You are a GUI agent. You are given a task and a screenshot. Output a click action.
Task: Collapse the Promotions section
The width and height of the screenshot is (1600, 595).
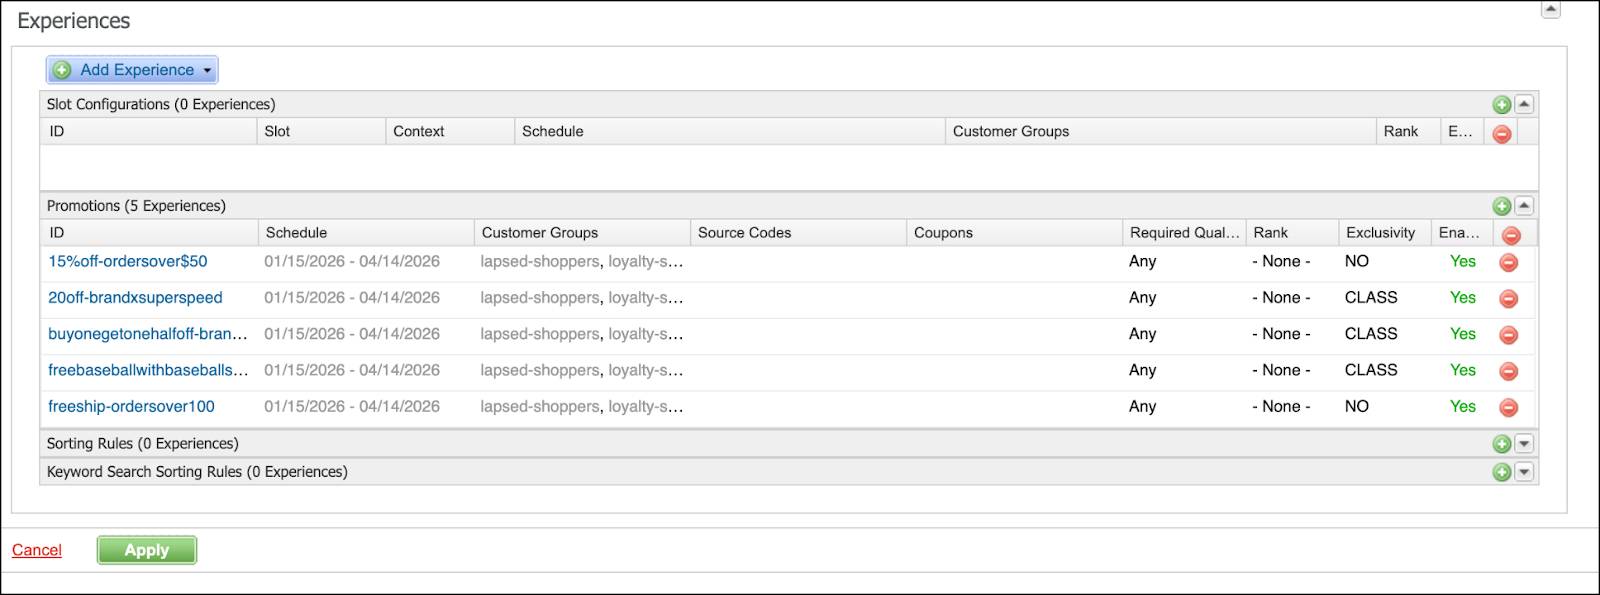(1524, 206)
